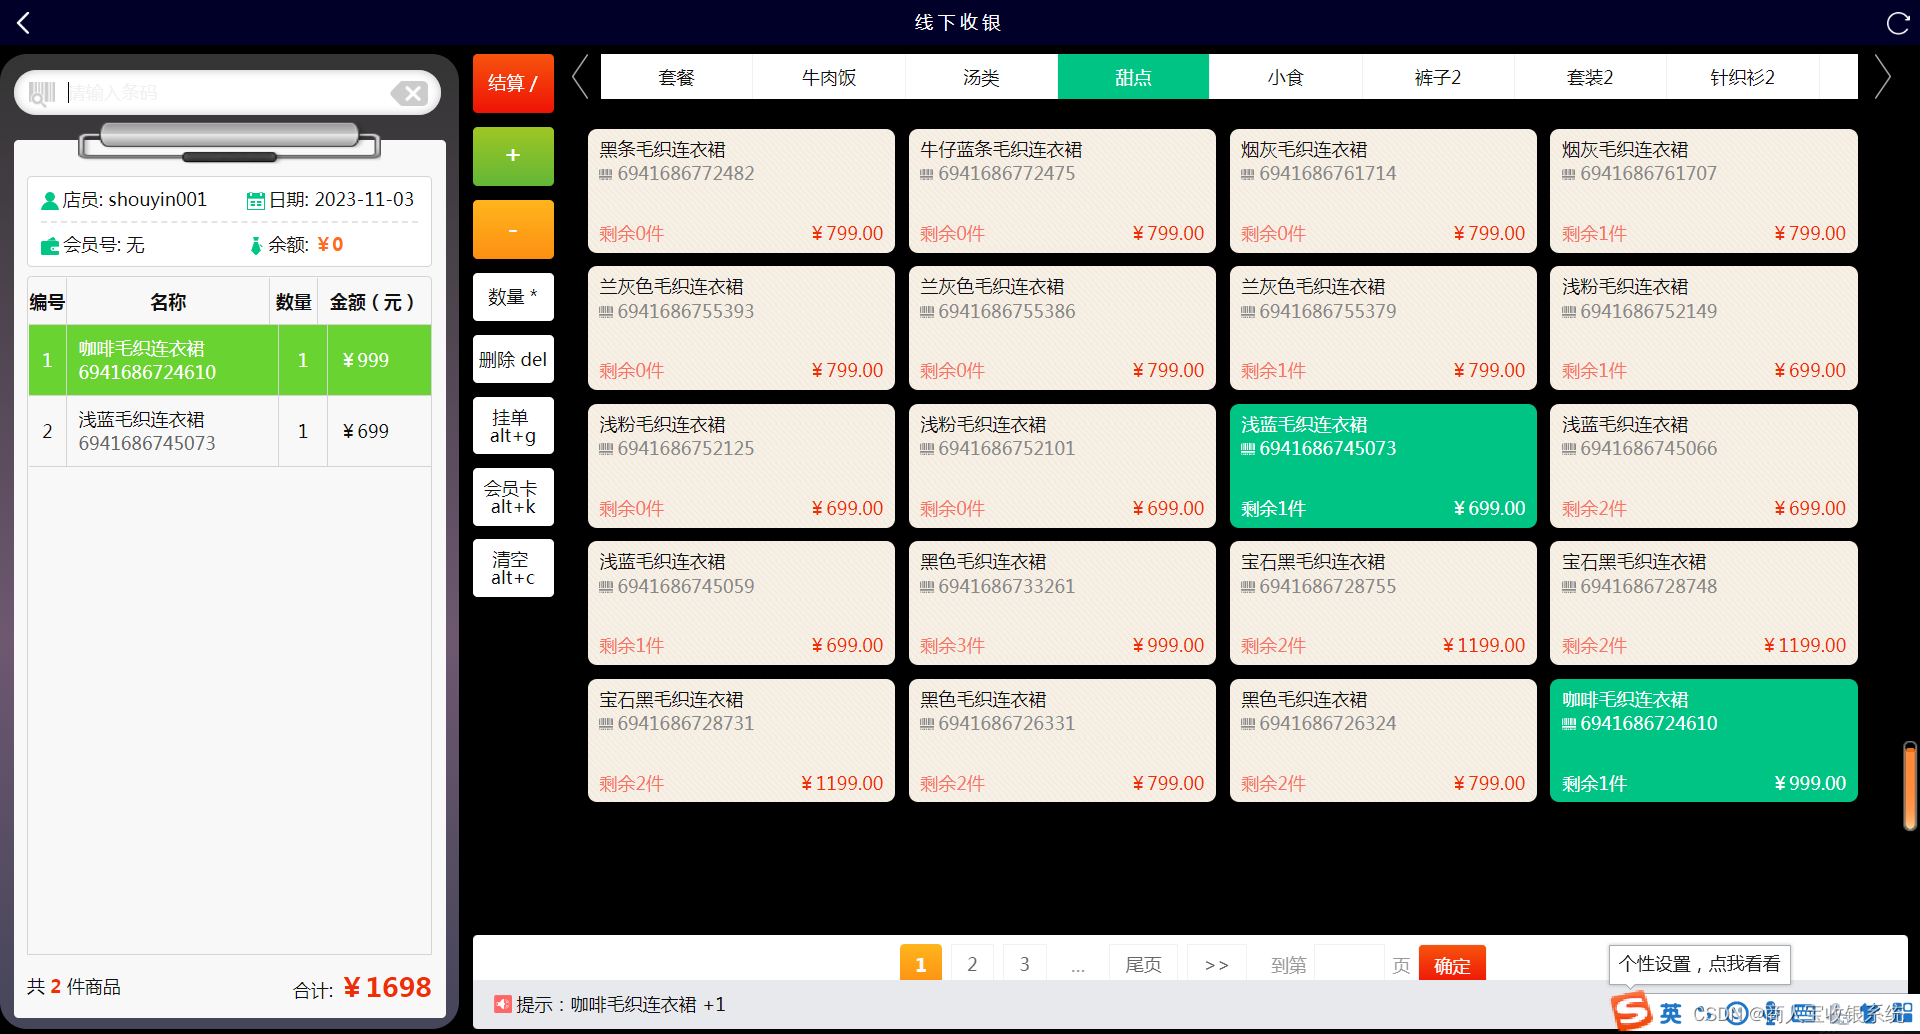
Task: Open 会员卡 alt+k member card
Action: (513, 497)
